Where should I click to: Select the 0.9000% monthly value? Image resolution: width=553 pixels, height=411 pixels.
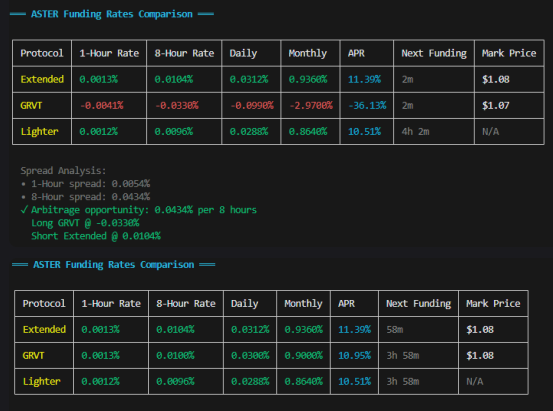pyautogui.click(x=304, y=356)
